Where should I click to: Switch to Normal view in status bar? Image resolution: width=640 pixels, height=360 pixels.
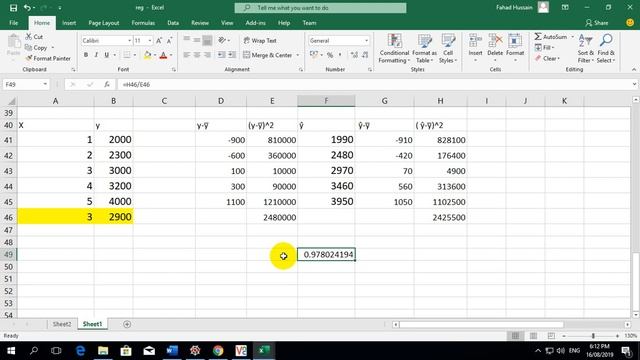point(515,336)
